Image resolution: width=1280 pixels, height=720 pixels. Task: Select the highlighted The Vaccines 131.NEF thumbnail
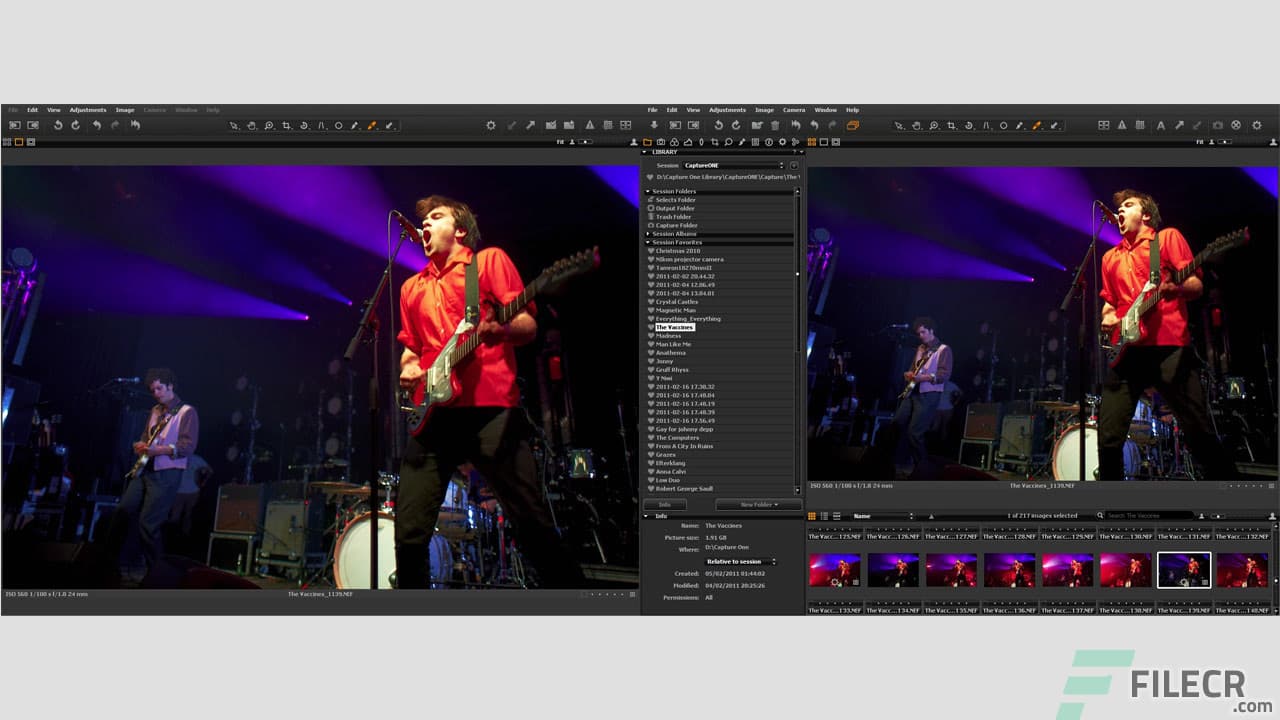click(1183, 570)
